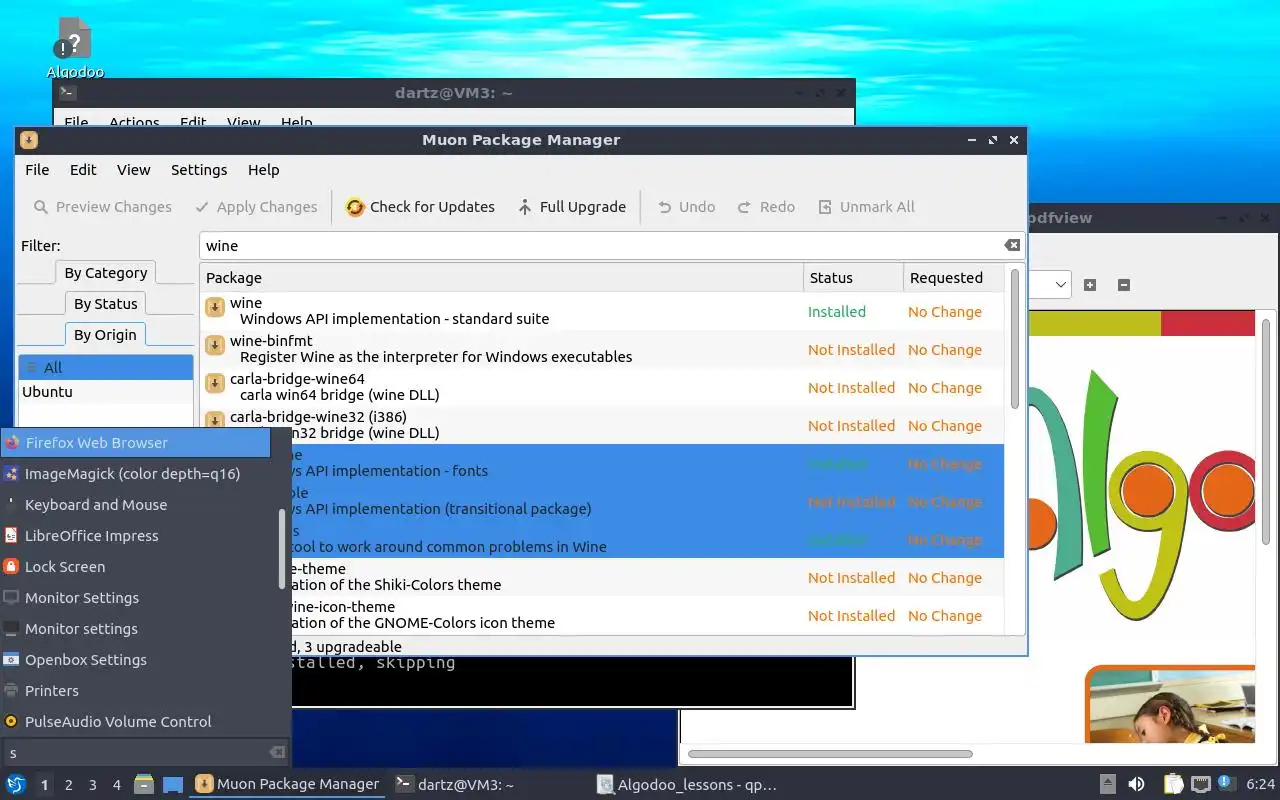Click Apply Changes in toolbar
Screen dimensions: 1280x800
tap(256, 207)
